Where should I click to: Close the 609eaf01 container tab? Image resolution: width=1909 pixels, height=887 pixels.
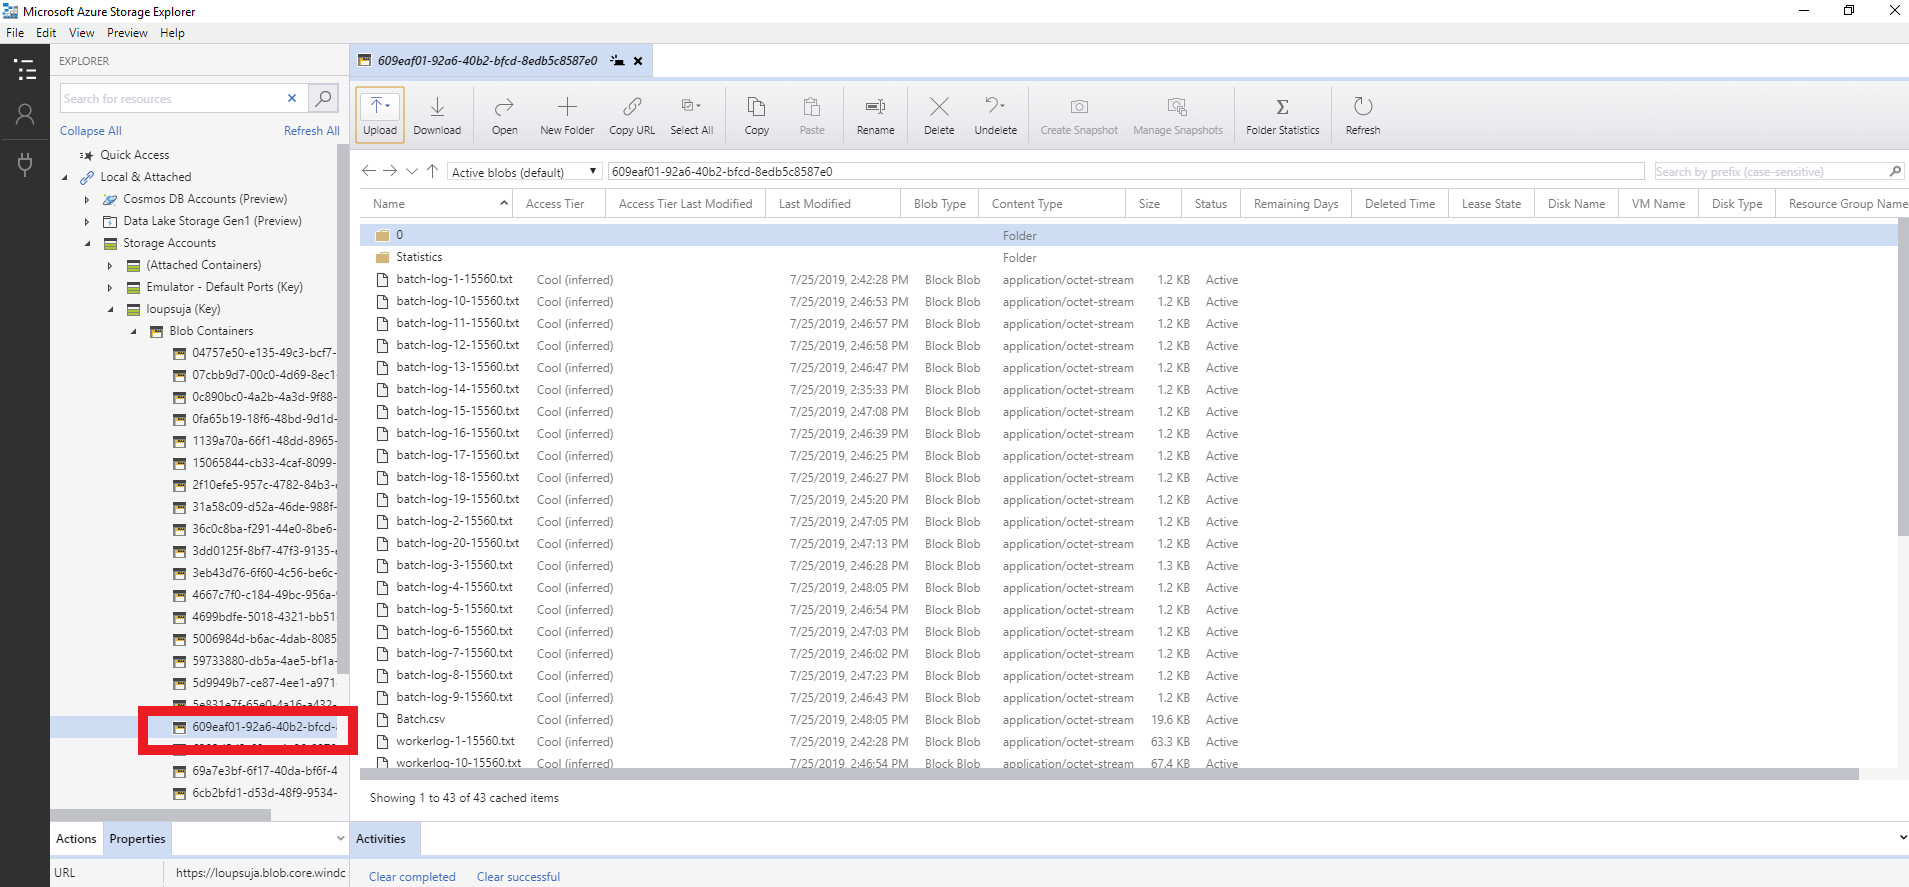point(638,61)
